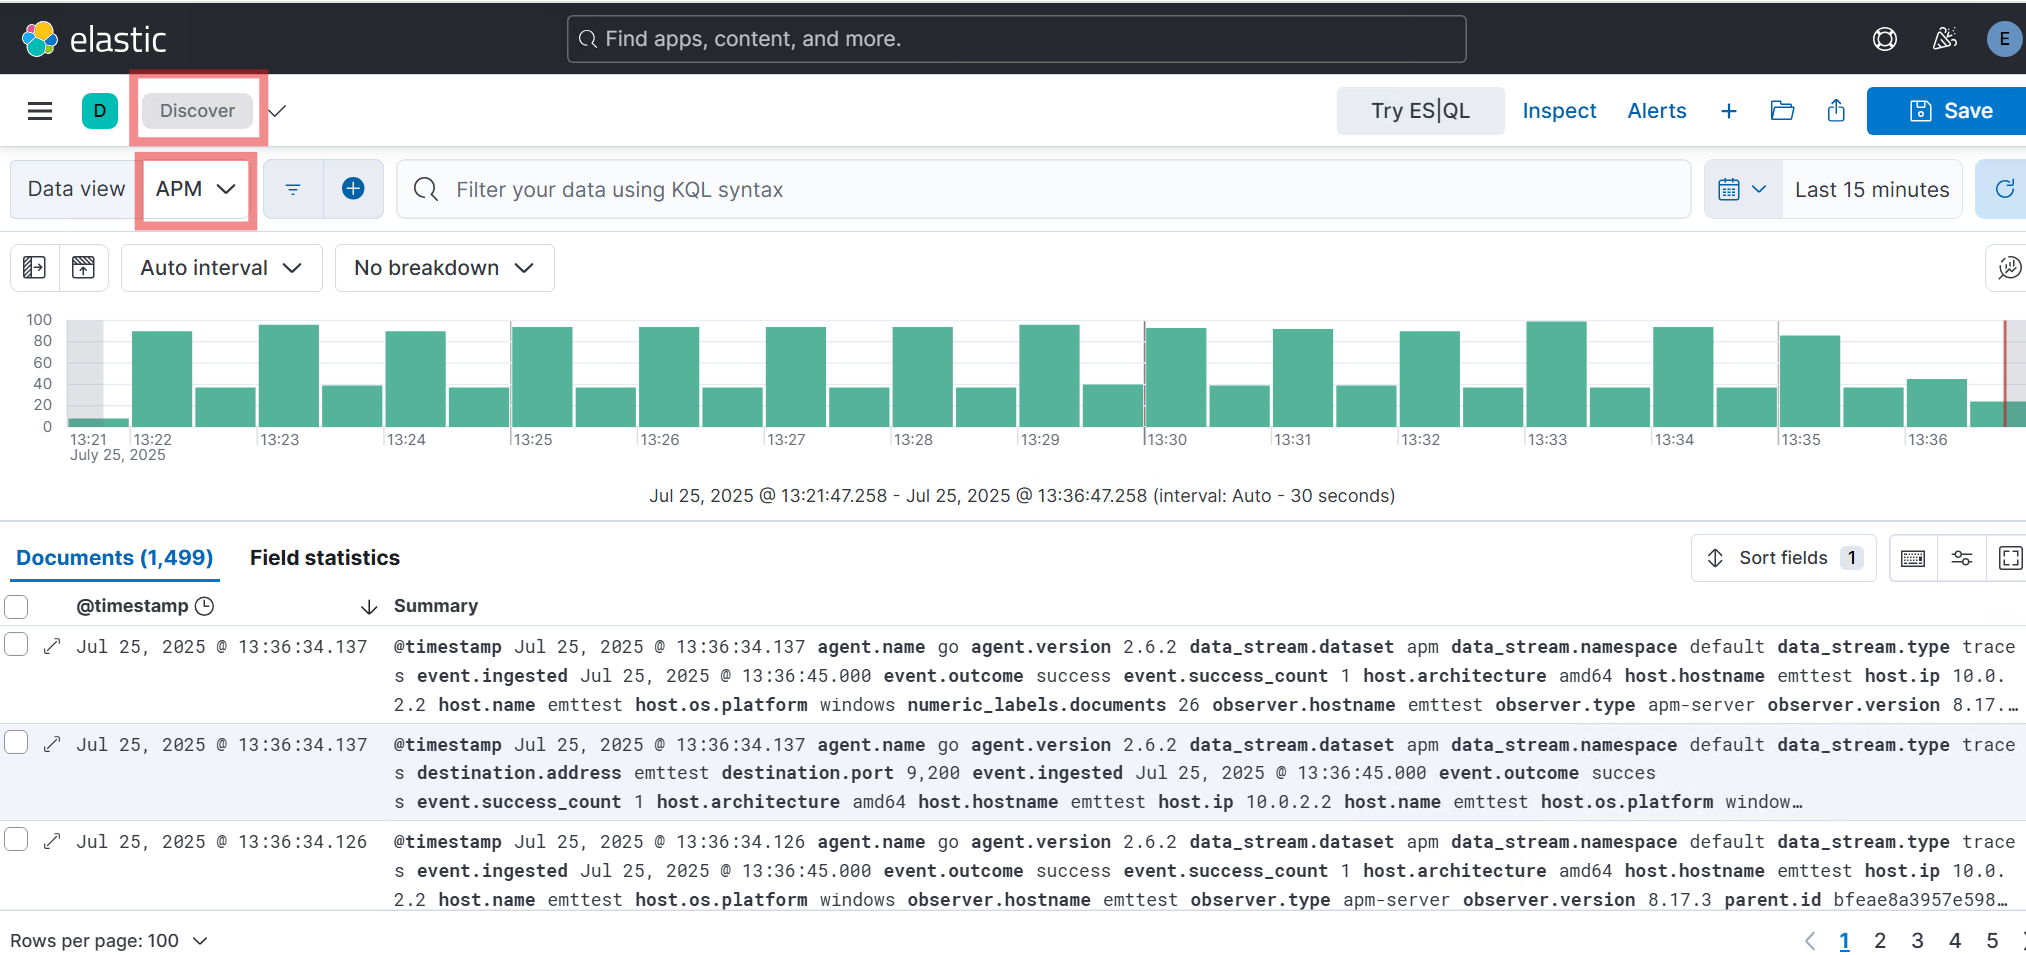Open saved search folder icon

click(1782, 111)
